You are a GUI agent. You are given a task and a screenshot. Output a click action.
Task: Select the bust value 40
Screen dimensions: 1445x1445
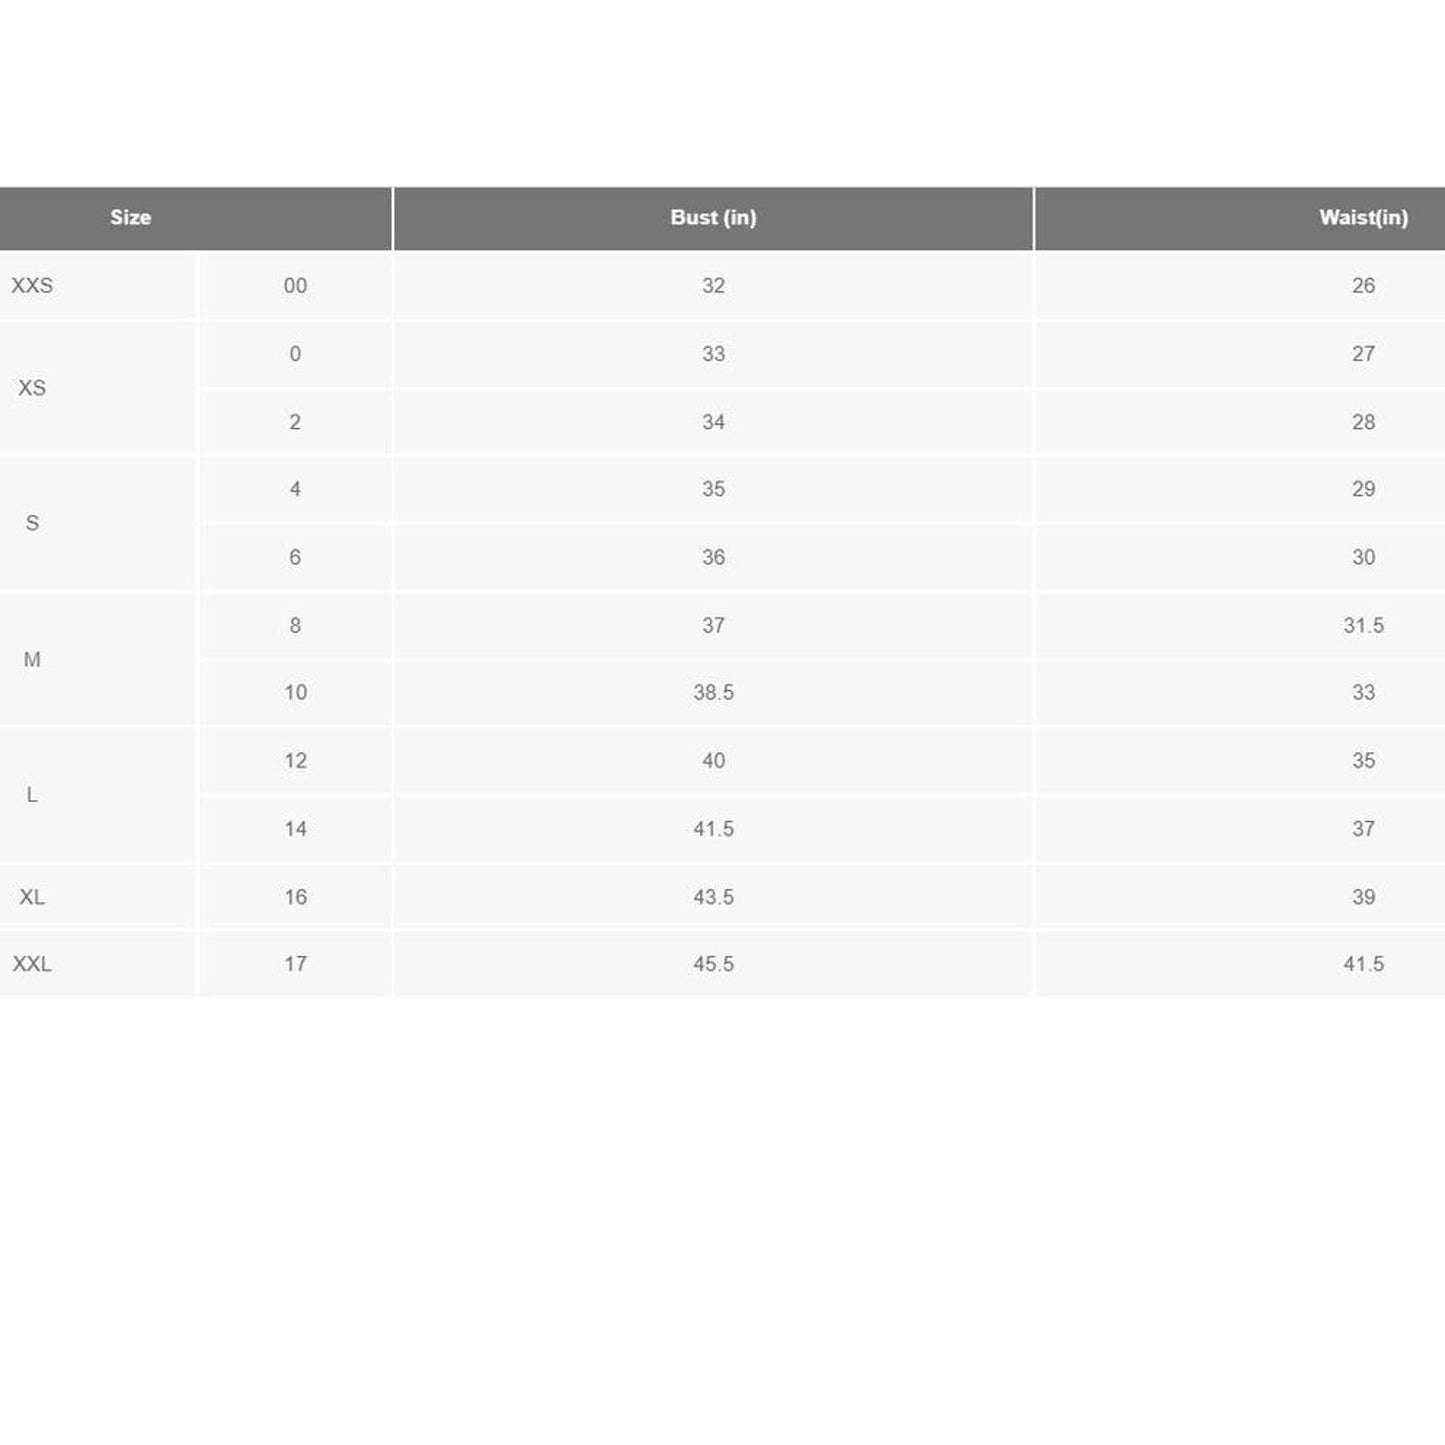click(x=713, y=761)
